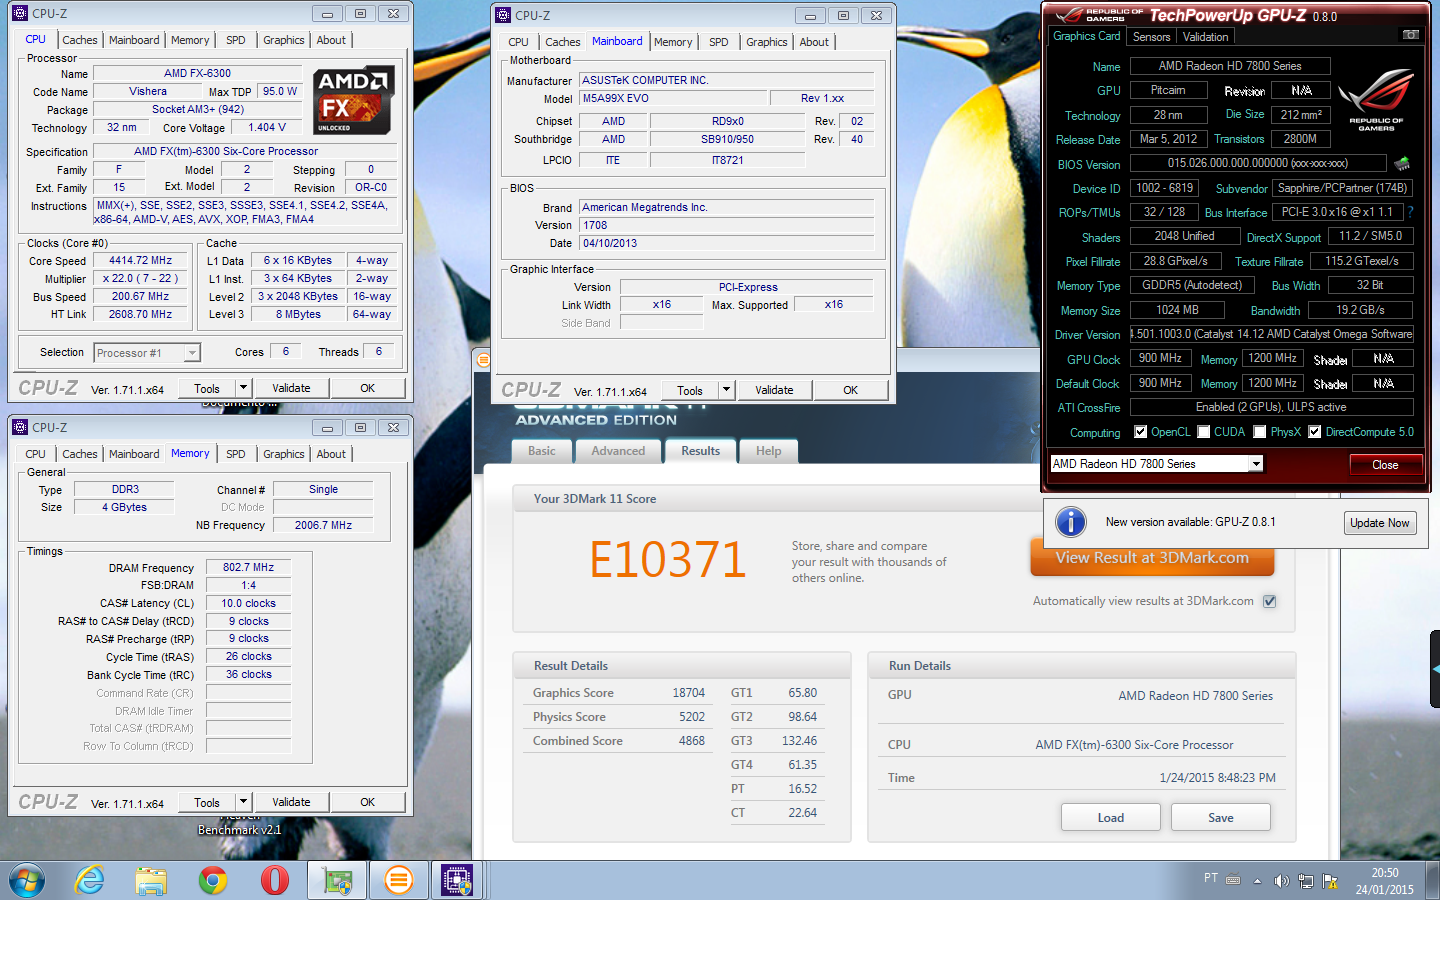Select the Basic tab in 3DMark 11
This screenshot has width=1440, height=960.
coord(542,451)
